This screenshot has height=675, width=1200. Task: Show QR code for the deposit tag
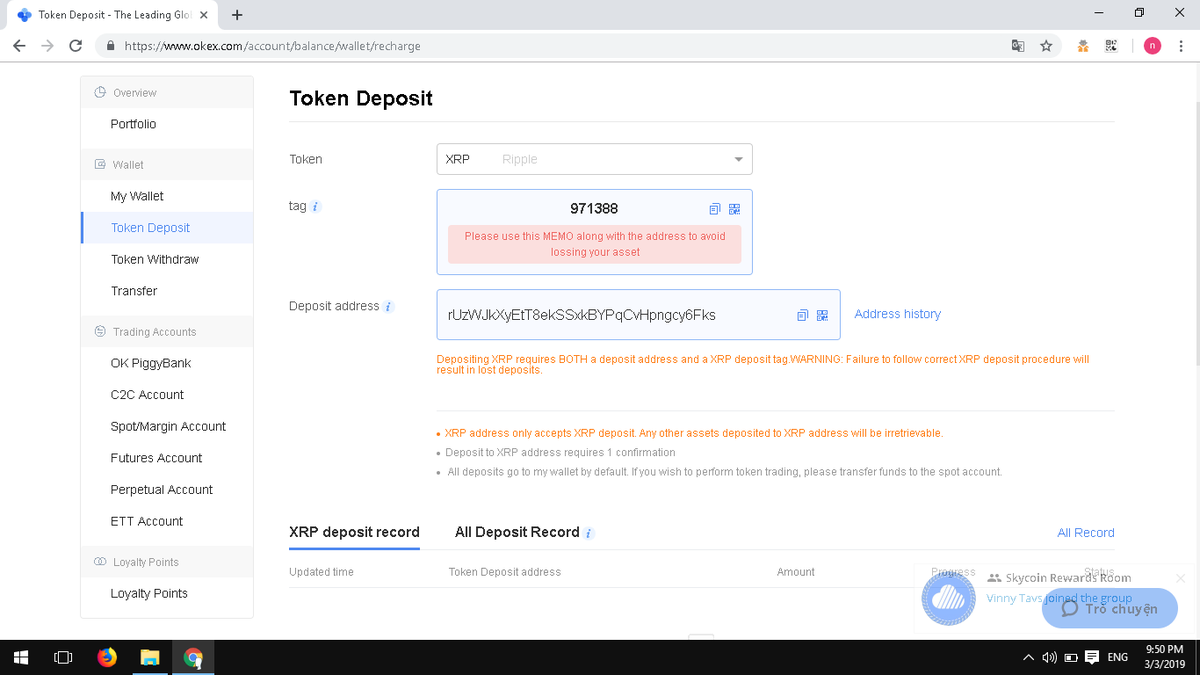pyautogui.click(x=735, y=209)
